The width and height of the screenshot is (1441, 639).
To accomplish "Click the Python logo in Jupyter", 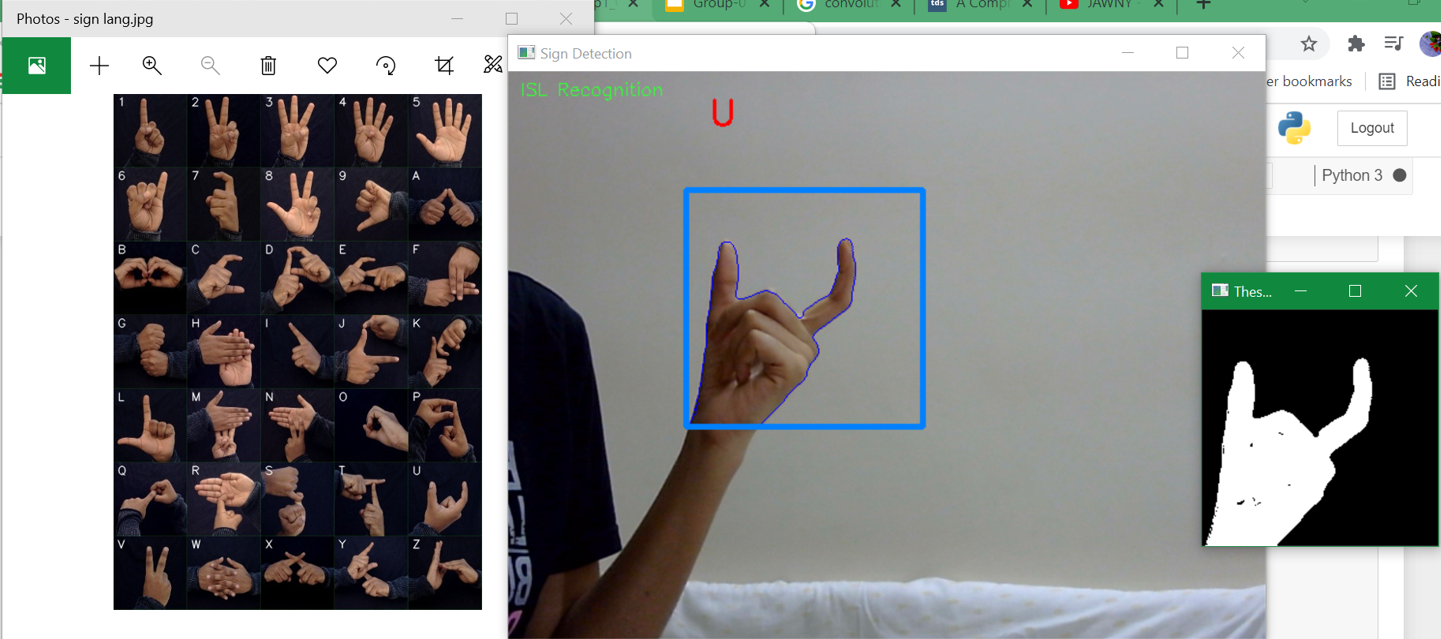I will 1294,128.
